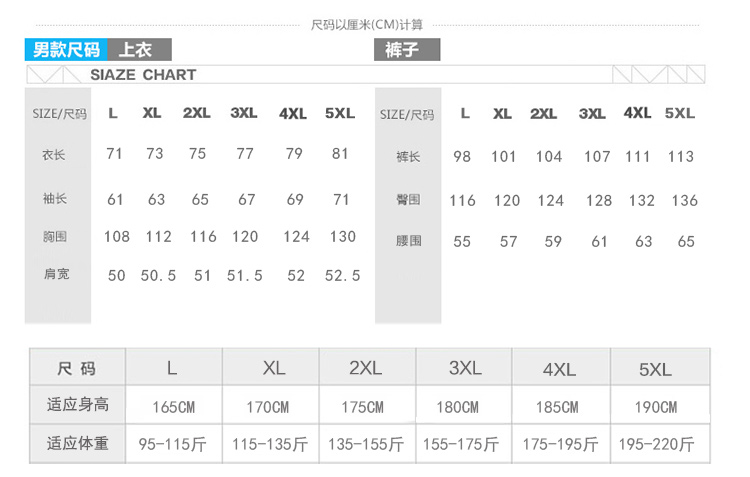The width and height of the screenshot is (750, 477).
Task: Click the 袖长 row label
Action: click(55, 198)
